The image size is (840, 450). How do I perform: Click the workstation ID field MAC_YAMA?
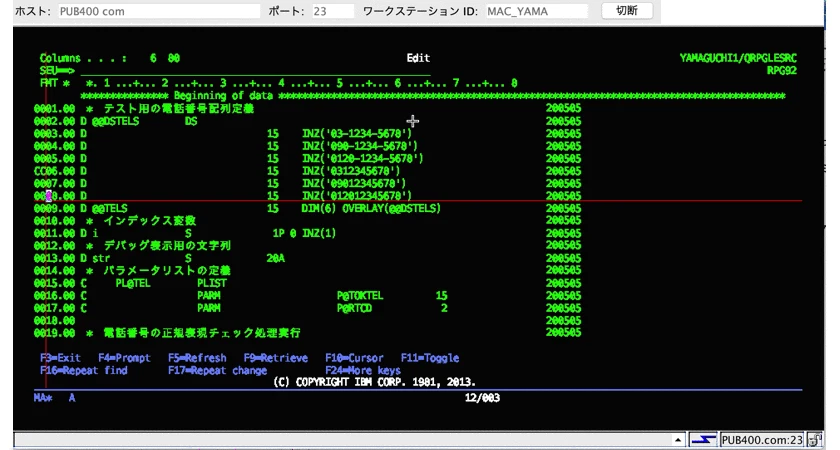click(536, 11)
